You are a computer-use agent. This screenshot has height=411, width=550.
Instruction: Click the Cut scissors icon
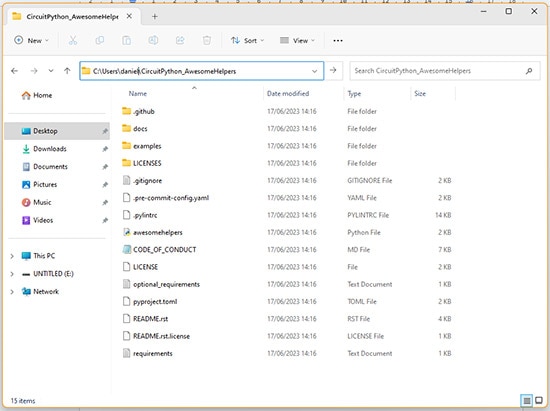pyautogui.click(x=73, y=41)
